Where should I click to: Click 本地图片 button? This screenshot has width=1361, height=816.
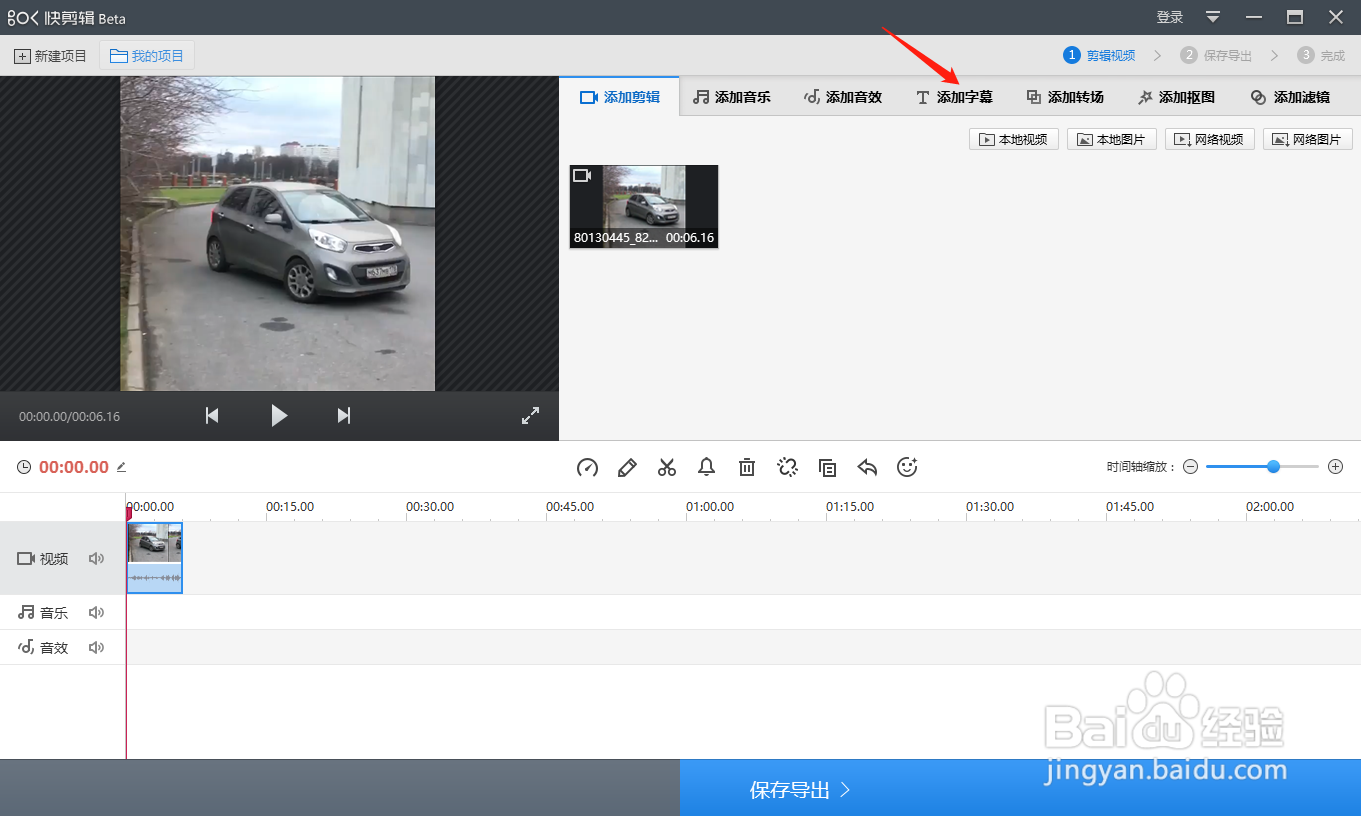pyautogui.click(x=1112, y=139)
